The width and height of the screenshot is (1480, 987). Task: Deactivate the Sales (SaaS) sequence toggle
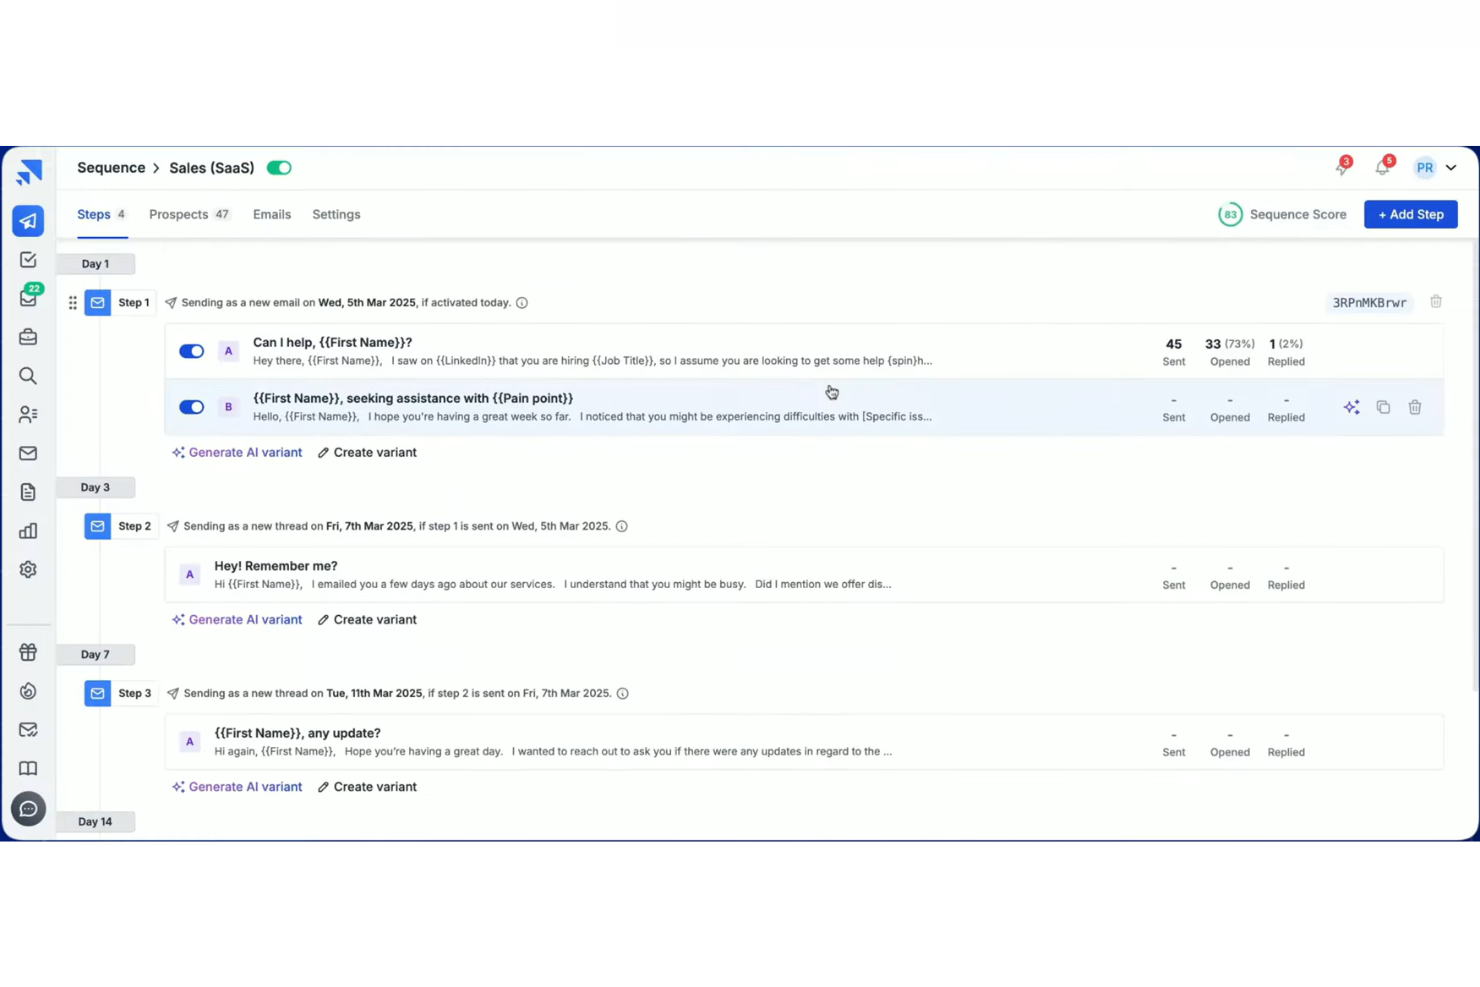coord(279,167)
